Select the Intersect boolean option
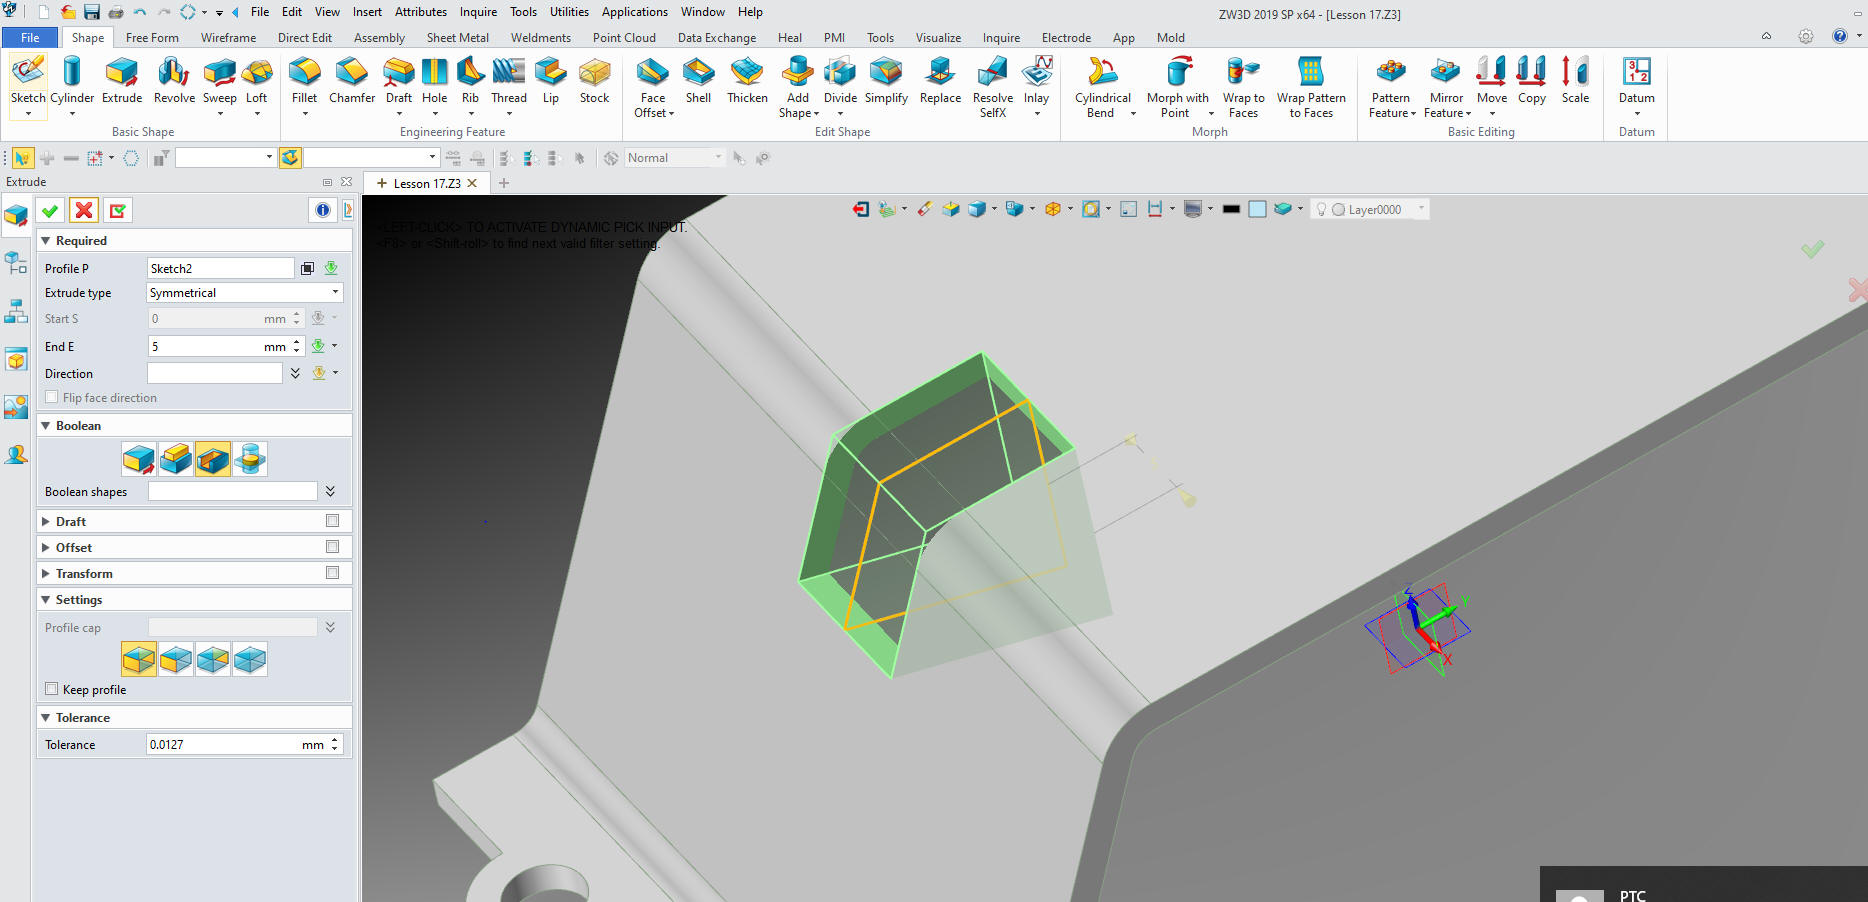 coord(250,459)
